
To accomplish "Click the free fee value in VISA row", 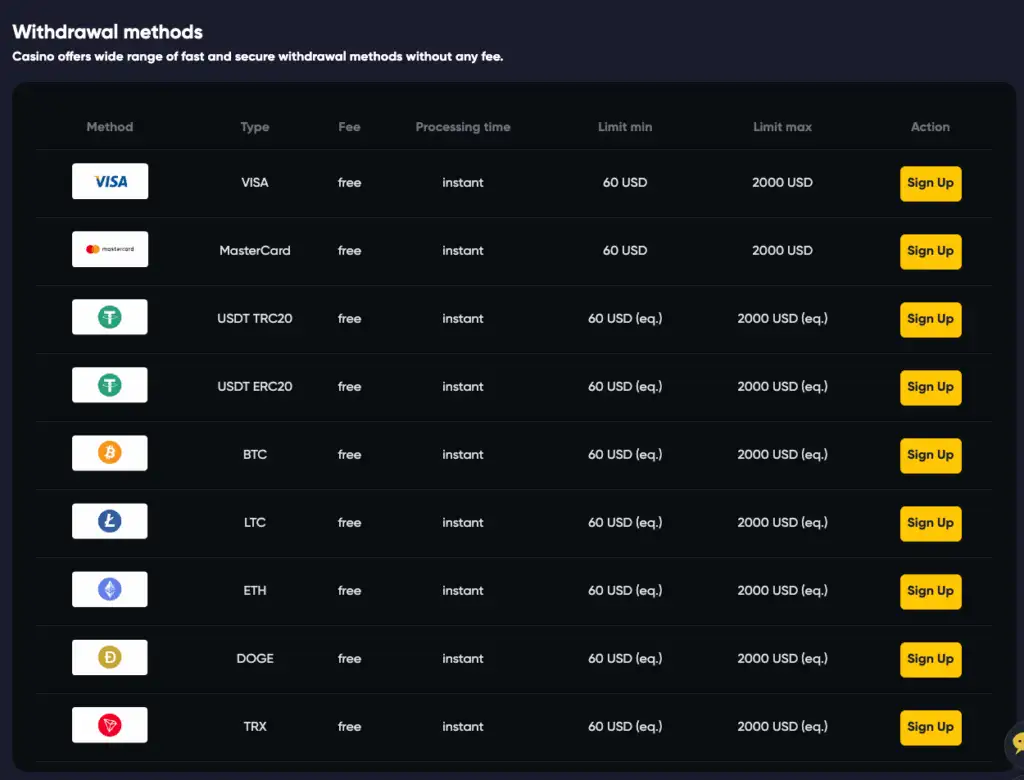I will pos(349,182).
